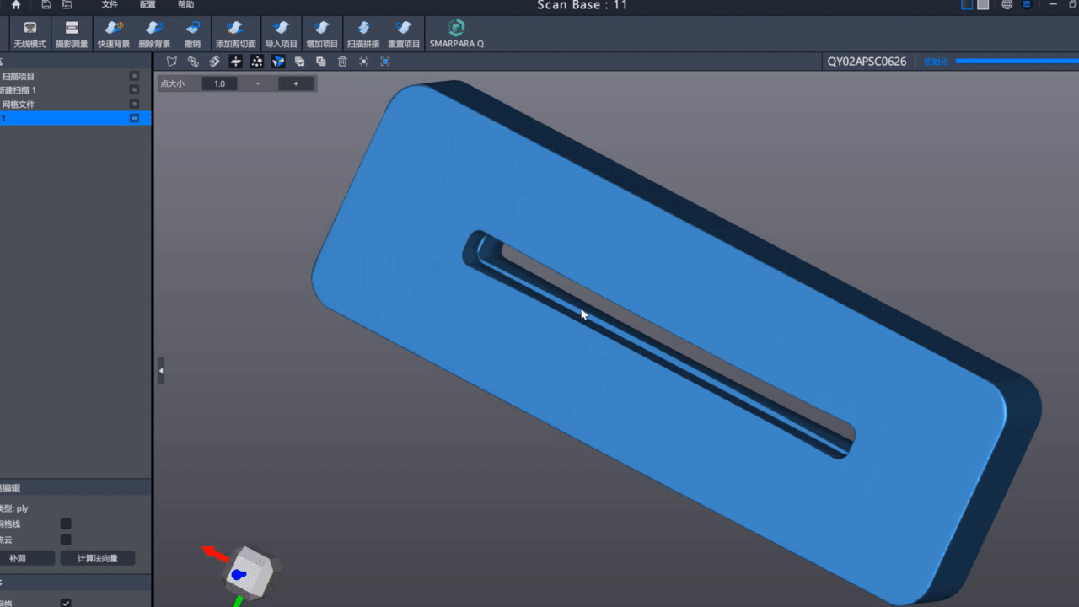Increase point size with plus button
This screenshot has width=1079, height=607.
(x=296, y=84)
